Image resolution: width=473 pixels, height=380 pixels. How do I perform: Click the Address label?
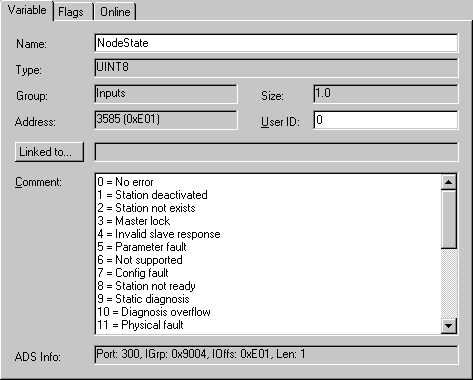click(x=35, y=122)
